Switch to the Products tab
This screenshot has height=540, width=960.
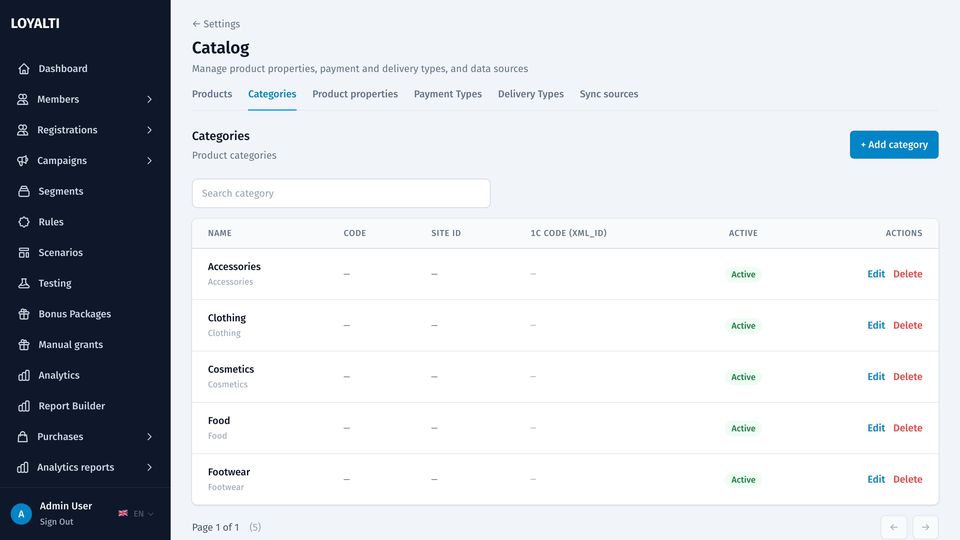coord(212,94)
